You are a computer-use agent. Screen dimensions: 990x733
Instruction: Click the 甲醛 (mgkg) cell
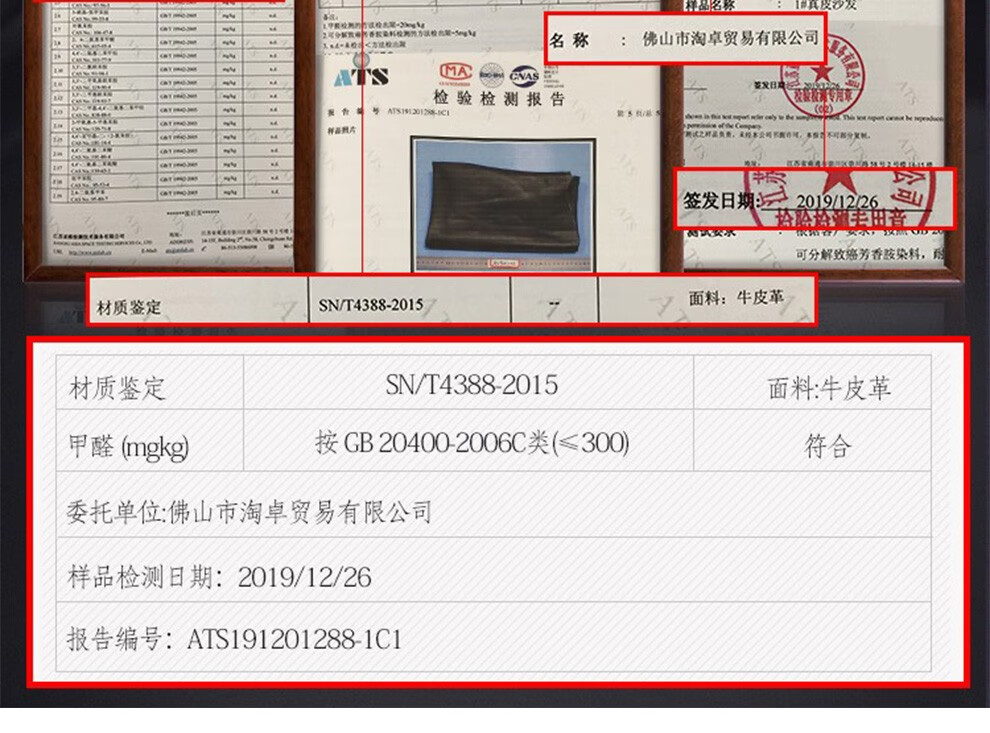click(x=150, y=441)
